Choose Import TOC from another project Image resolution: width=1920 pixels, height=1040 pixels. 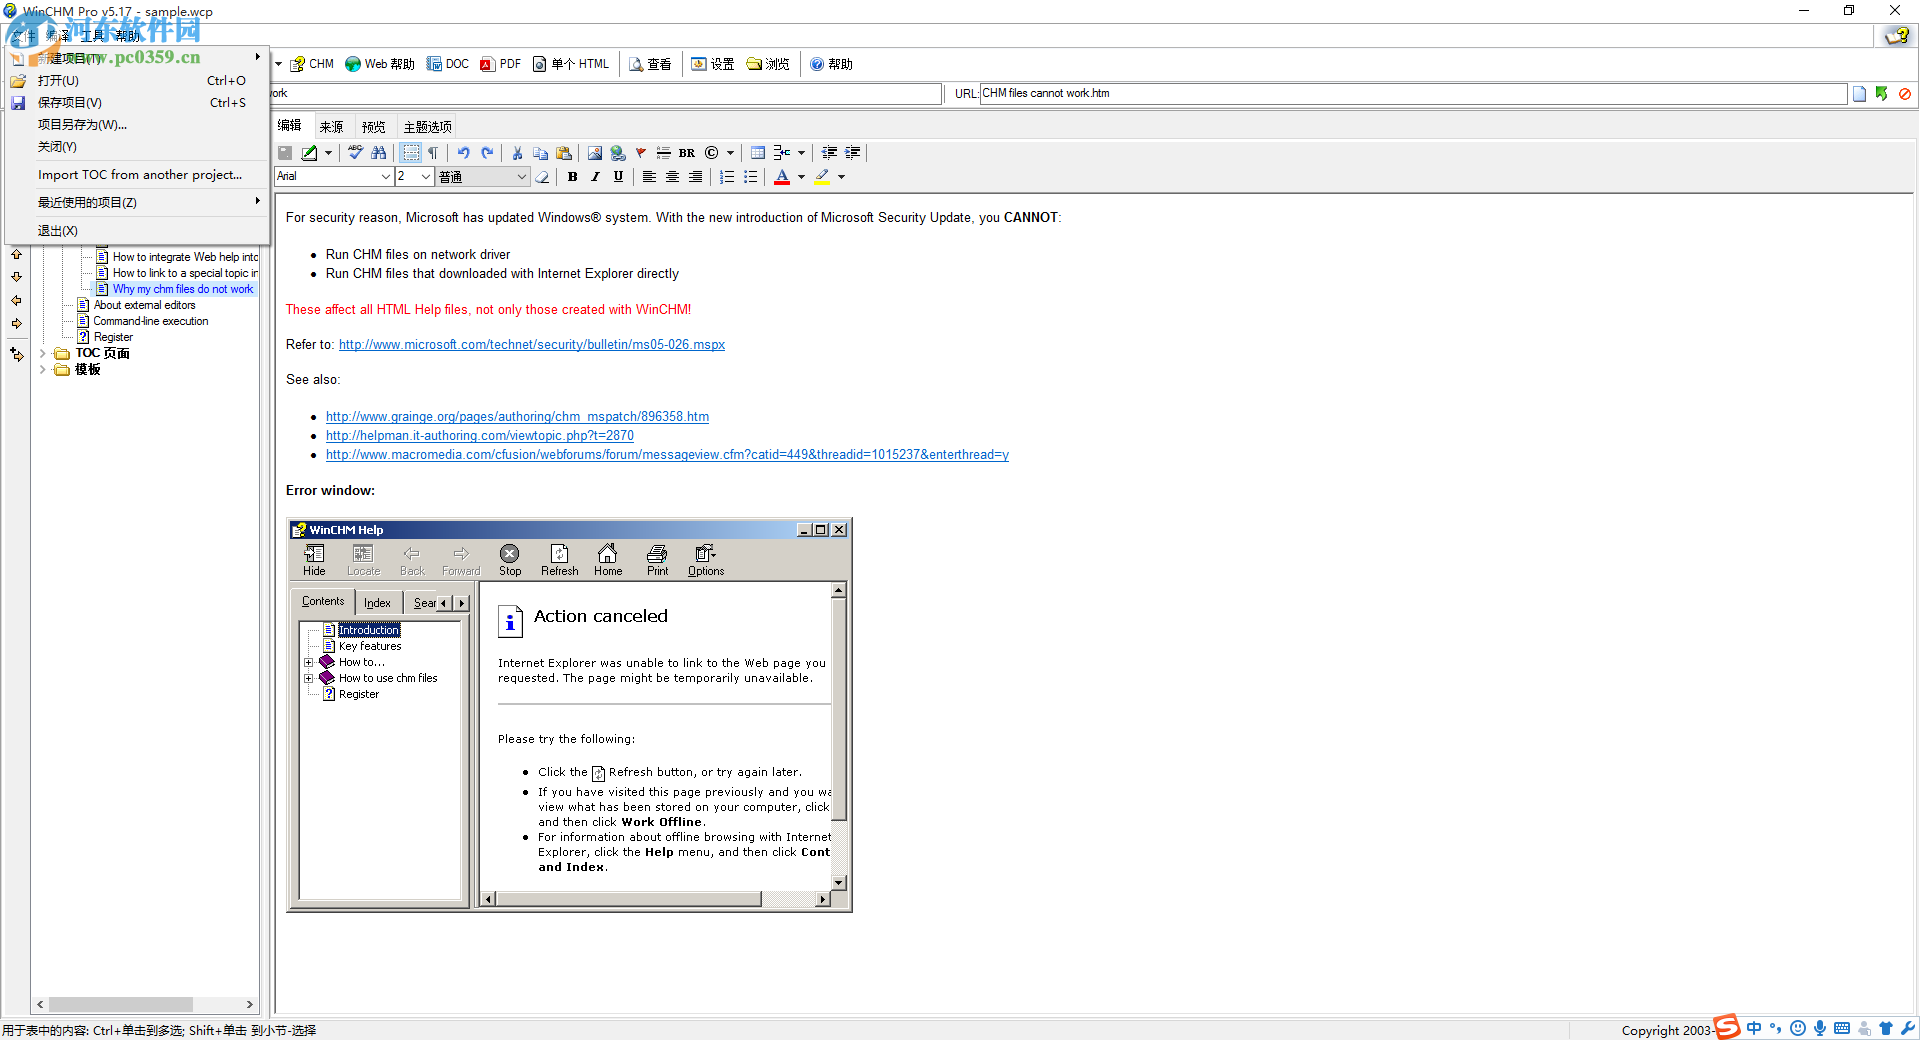click(x=140, y=174)
